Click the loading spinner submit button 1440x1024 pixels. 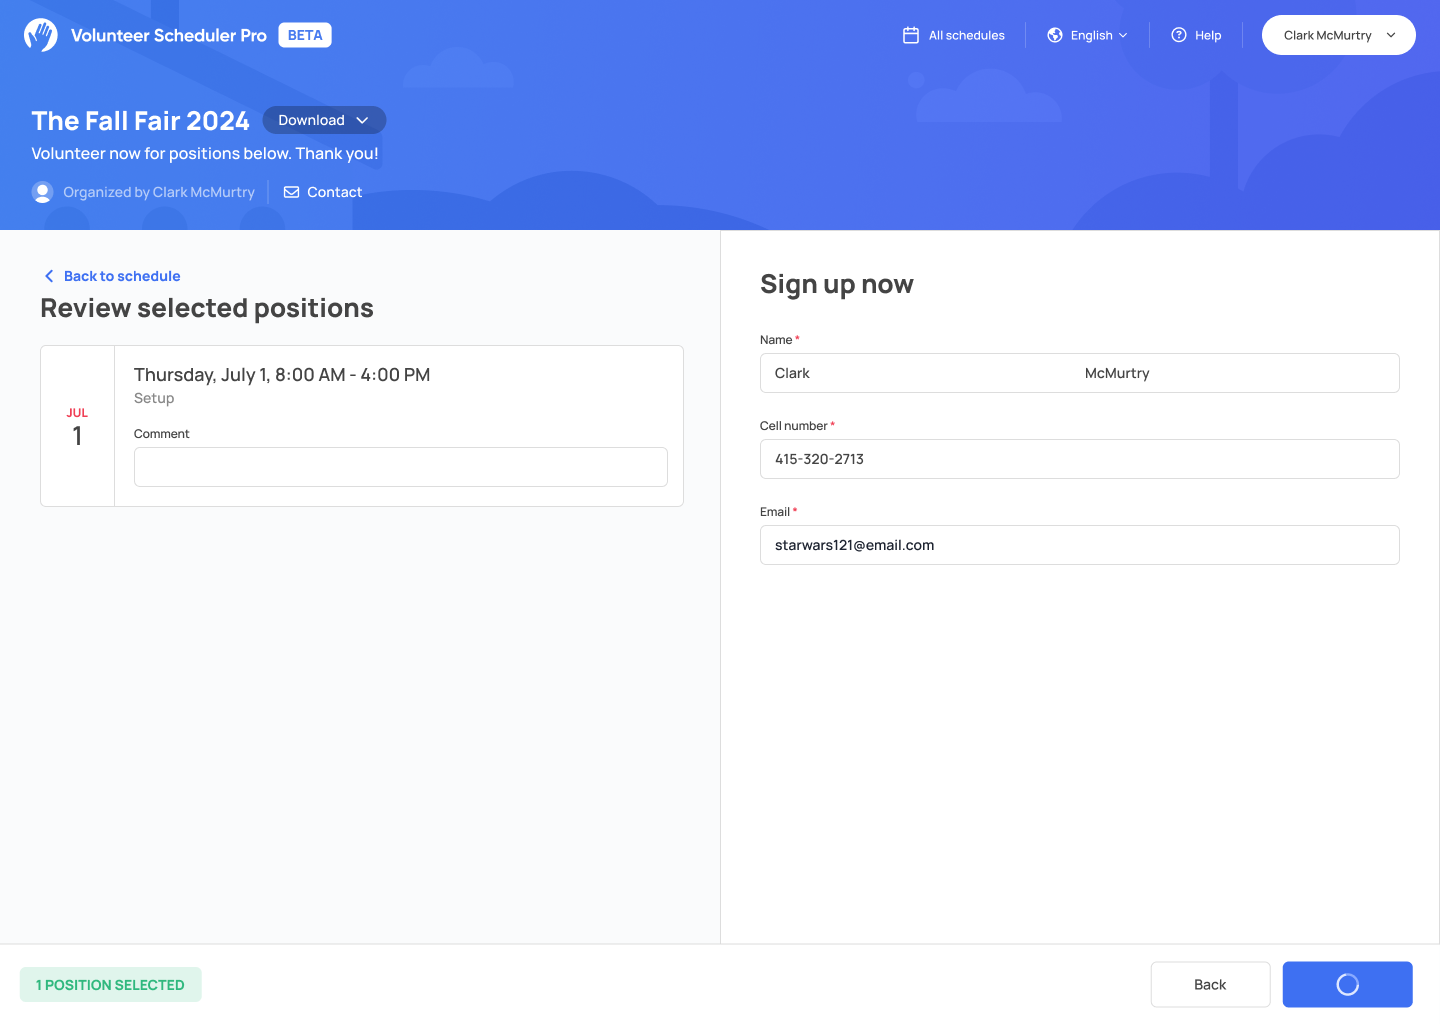coord(1347,984)
